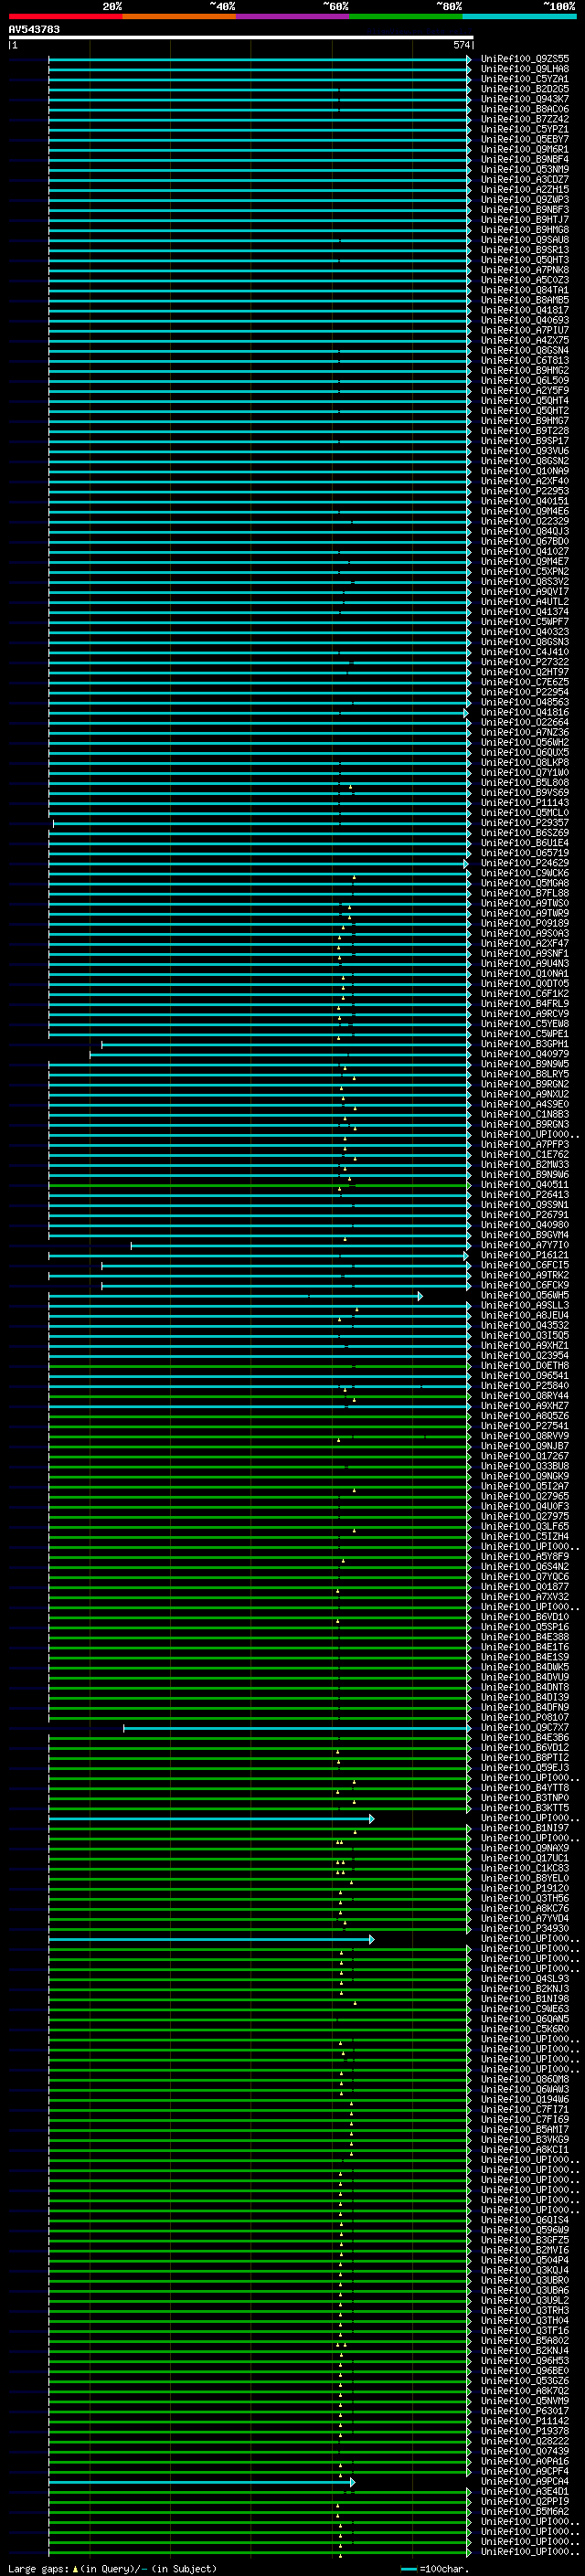
Task: Click the green ~80% identity color bar
Action: click(x=406, y=16)
